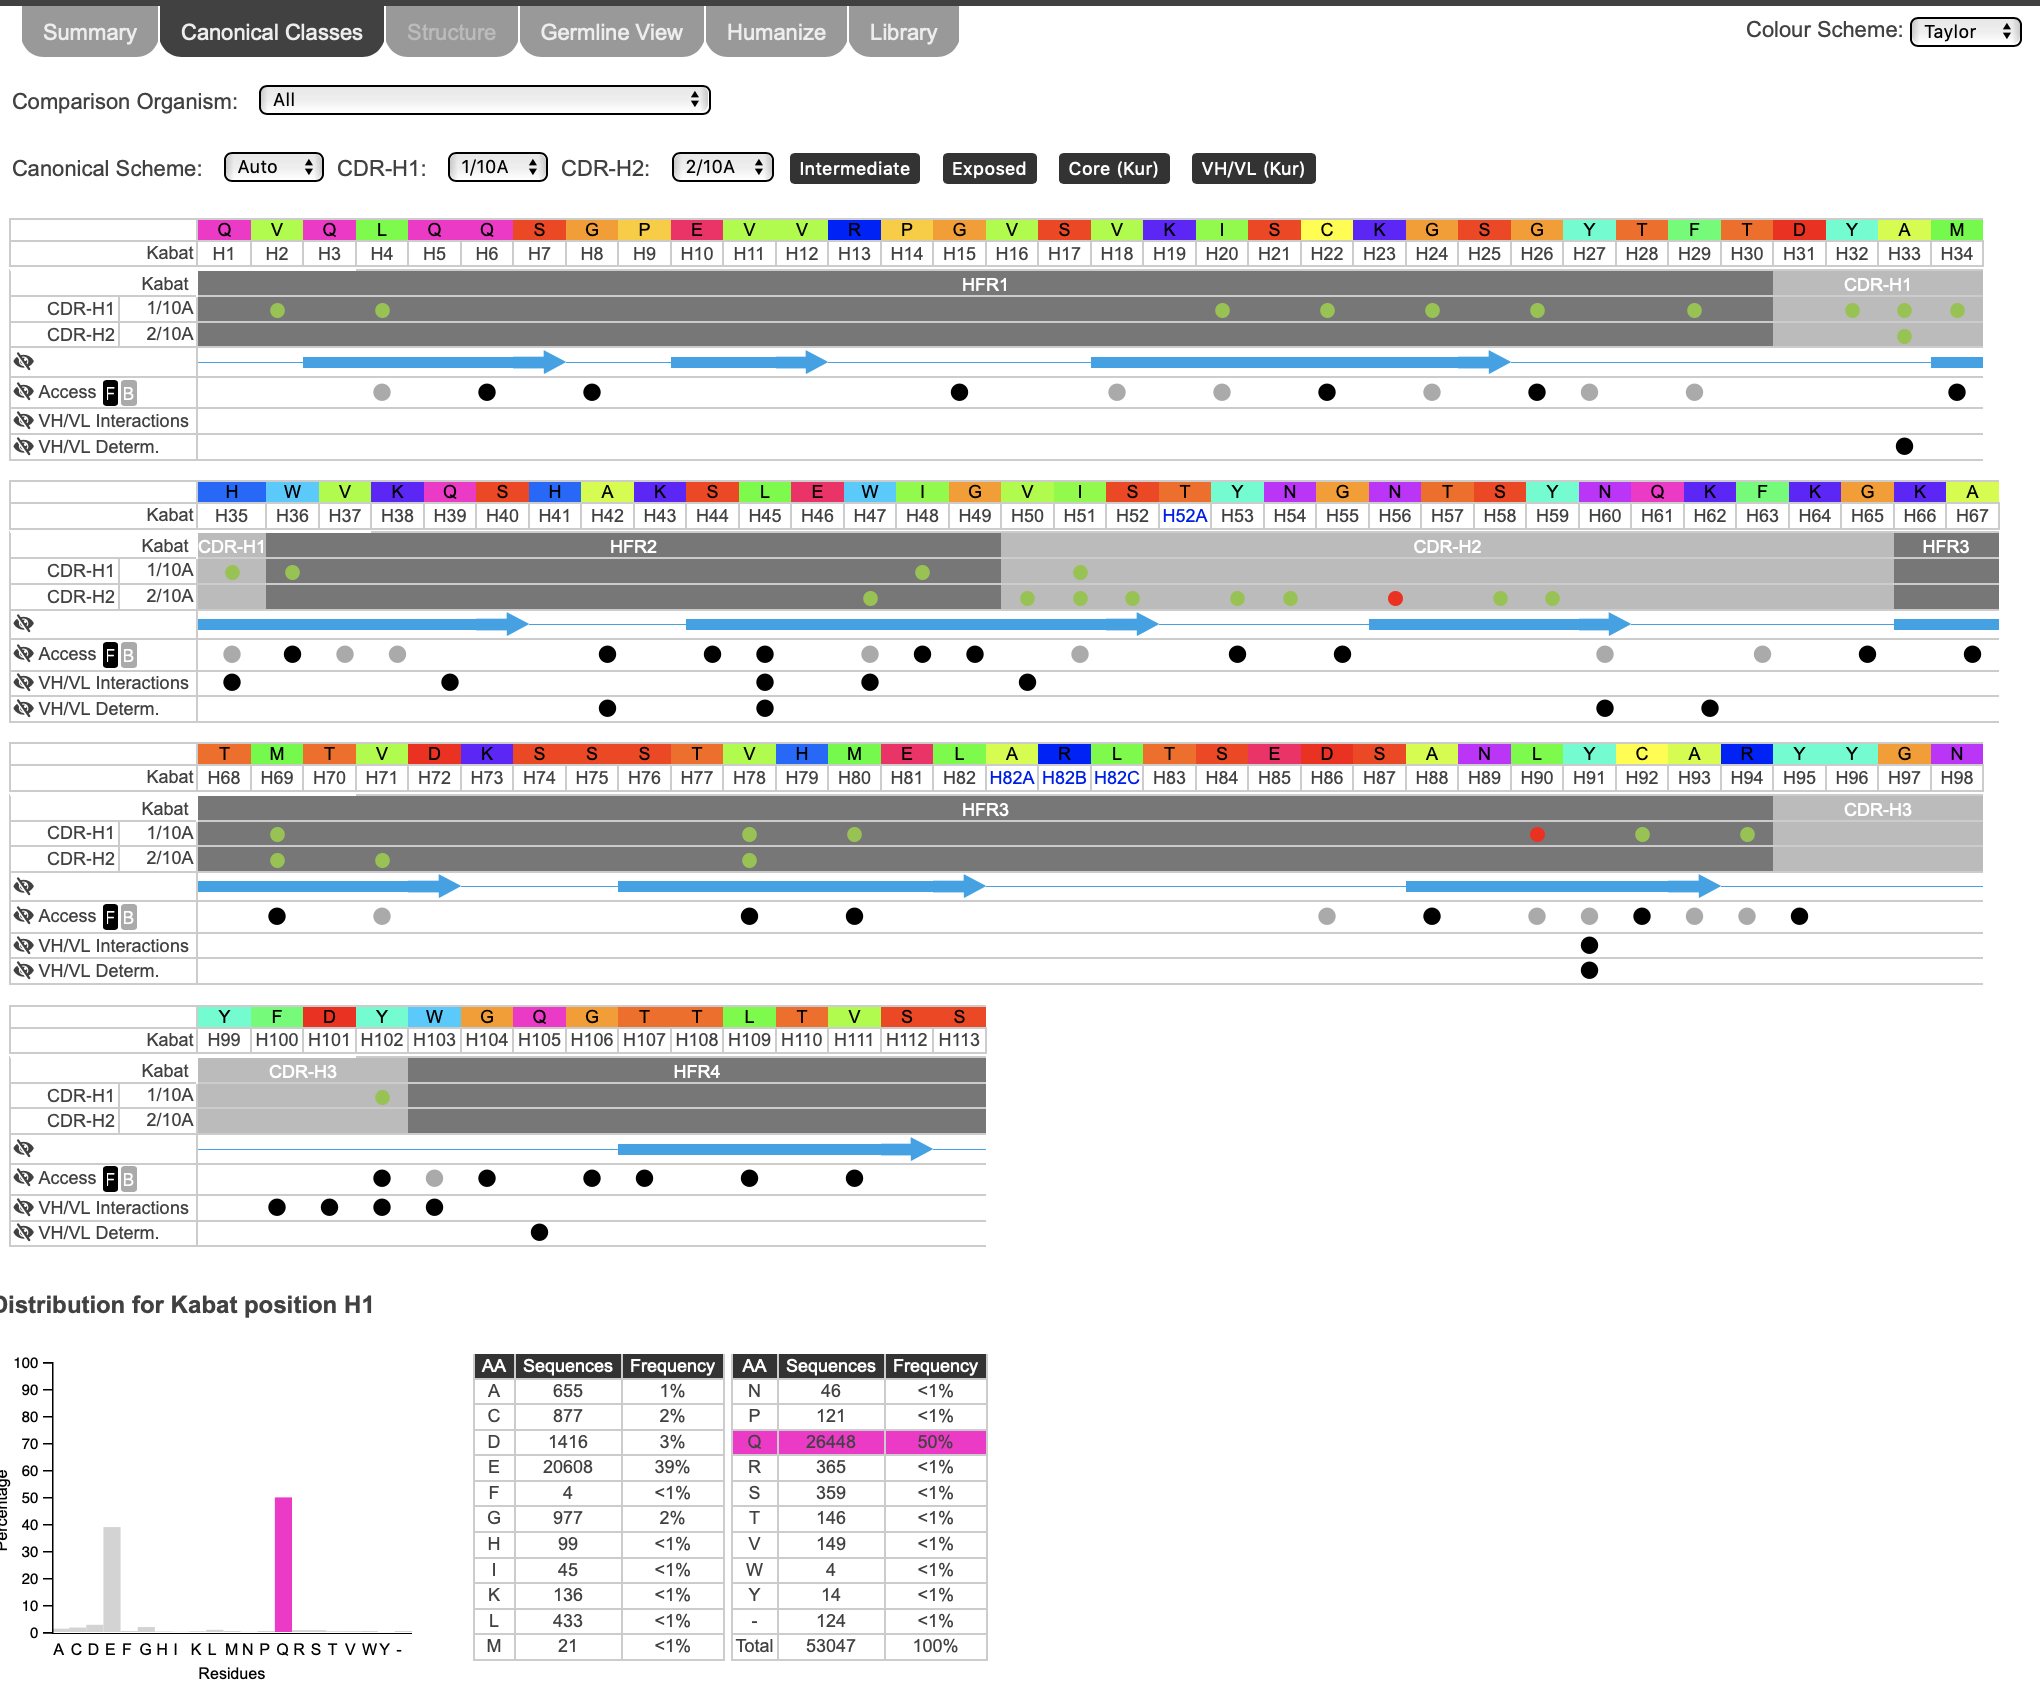Toggle visibility of the VH/VL Determ. row

tap(22, 447)
